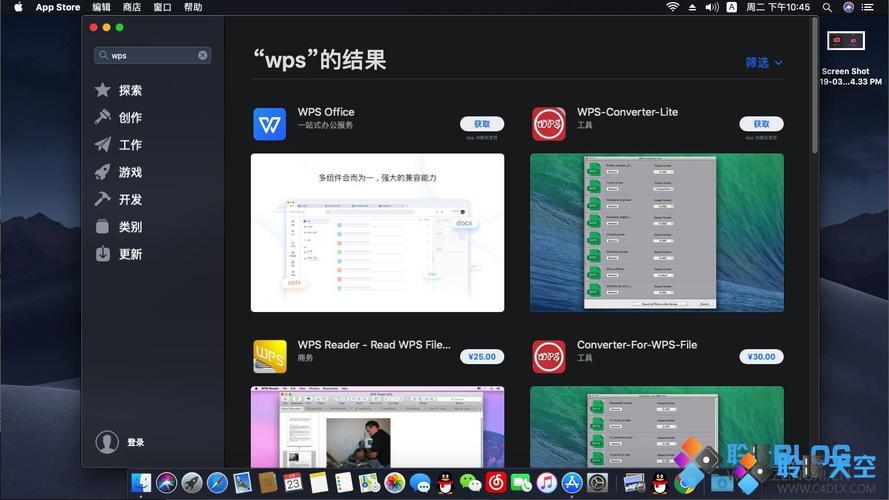The image size is (889, 500).
Task: Click the WPS-Converter-Lite red app icon
Action: (x=548, y=124)
